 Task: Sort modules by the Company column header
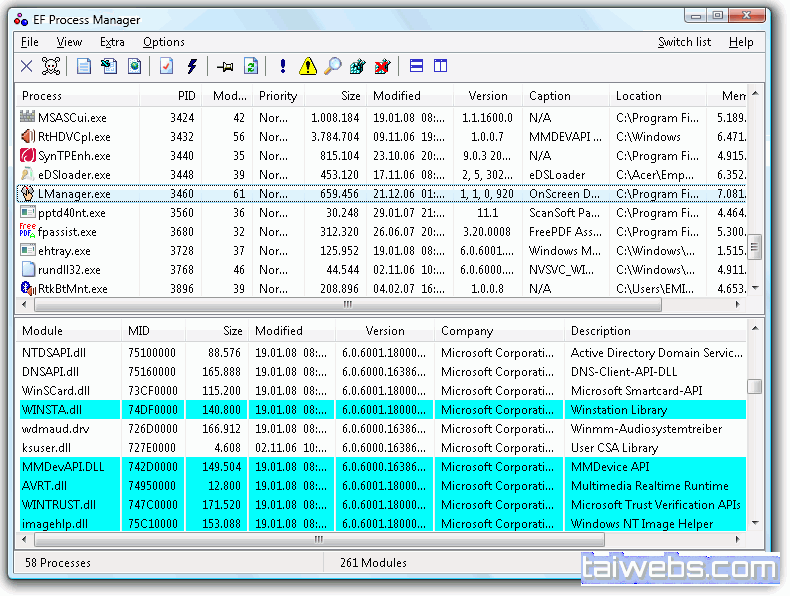tap(467, 331)
